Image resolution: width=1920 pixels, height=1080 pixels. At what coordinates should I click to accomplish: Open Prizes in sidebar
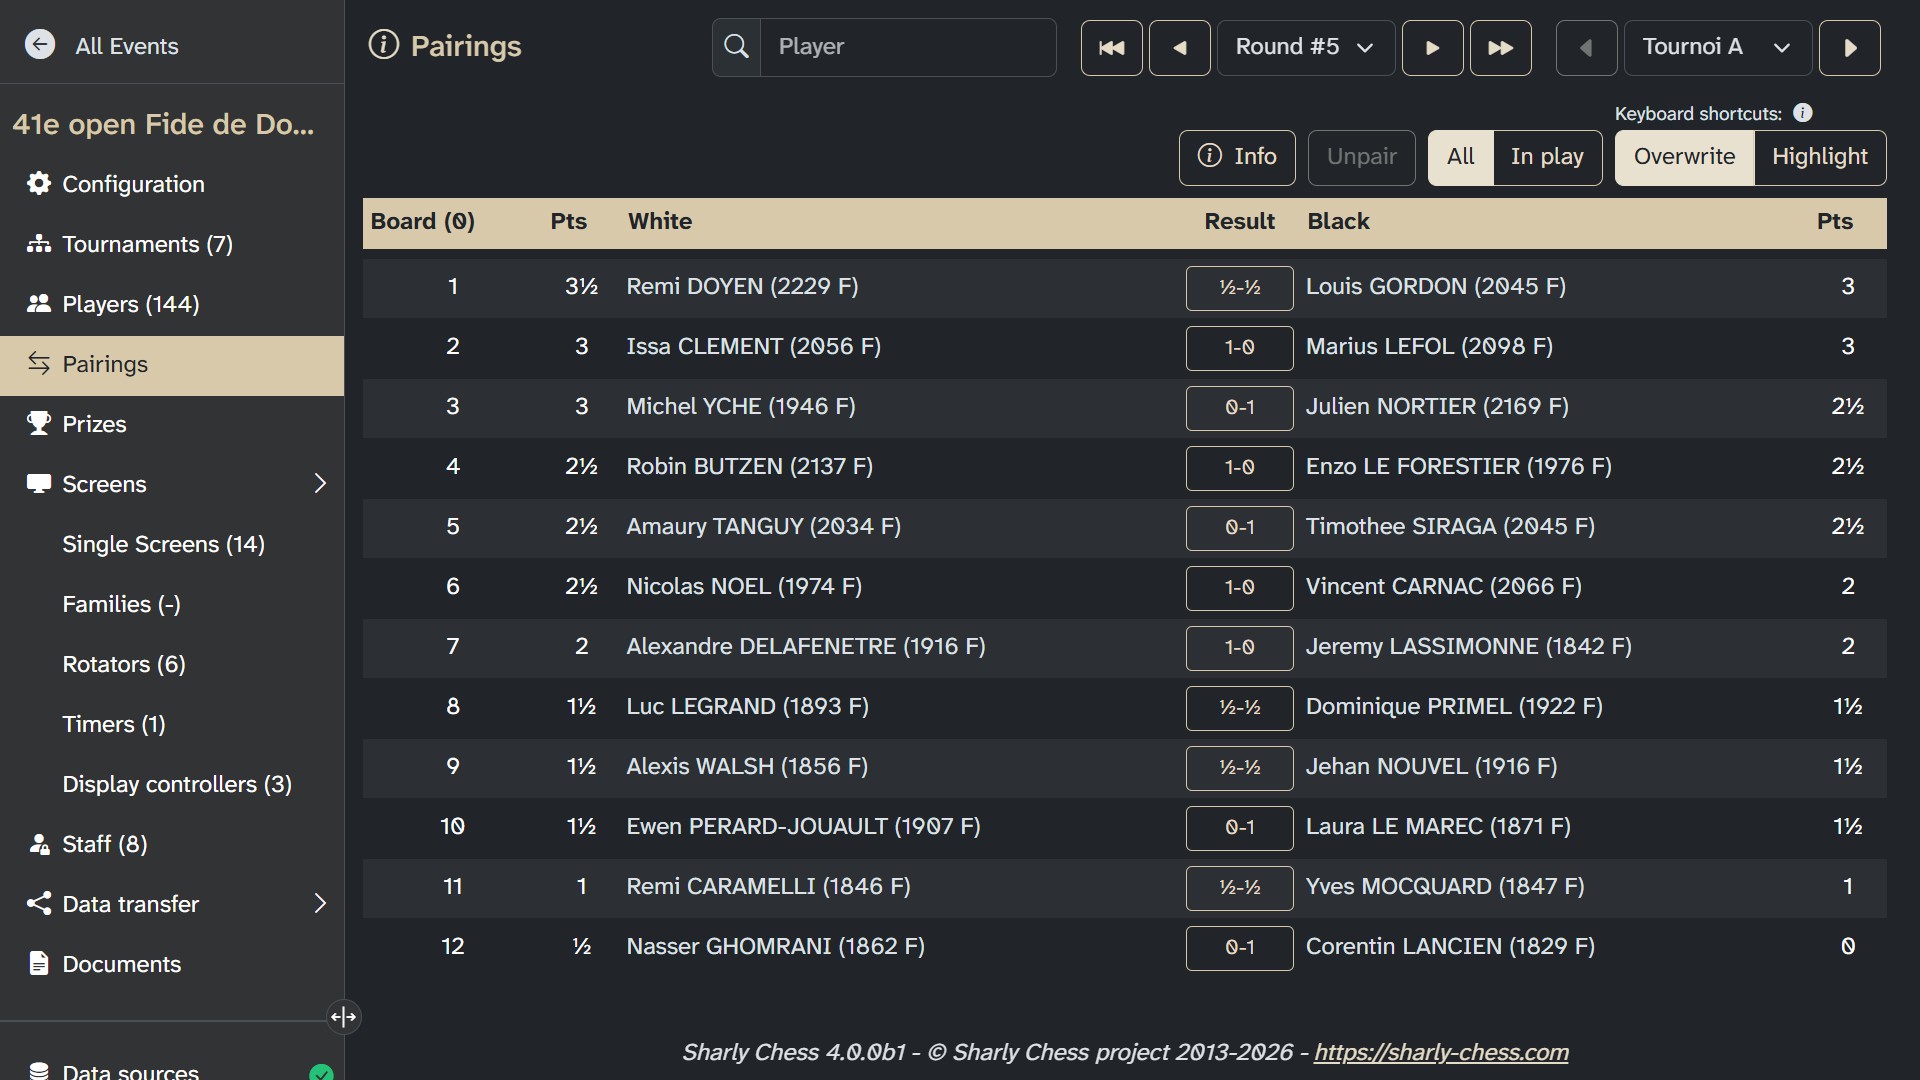(x=94, y=424)
